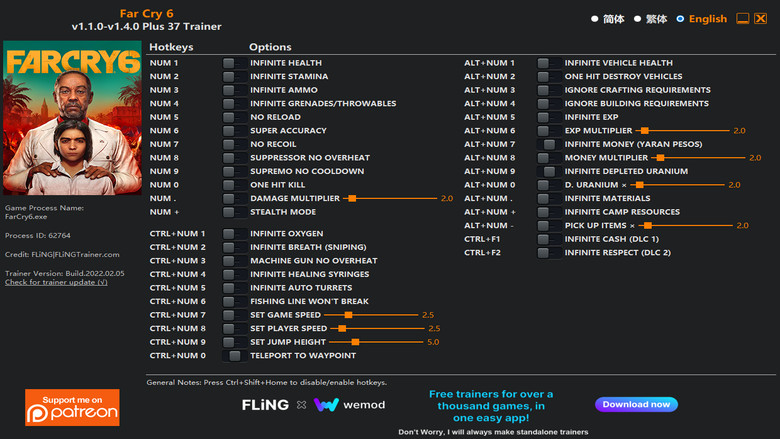Click Check for trainer update link
The height and width of the screenshot is (439, 780).
tap(56, 282)
